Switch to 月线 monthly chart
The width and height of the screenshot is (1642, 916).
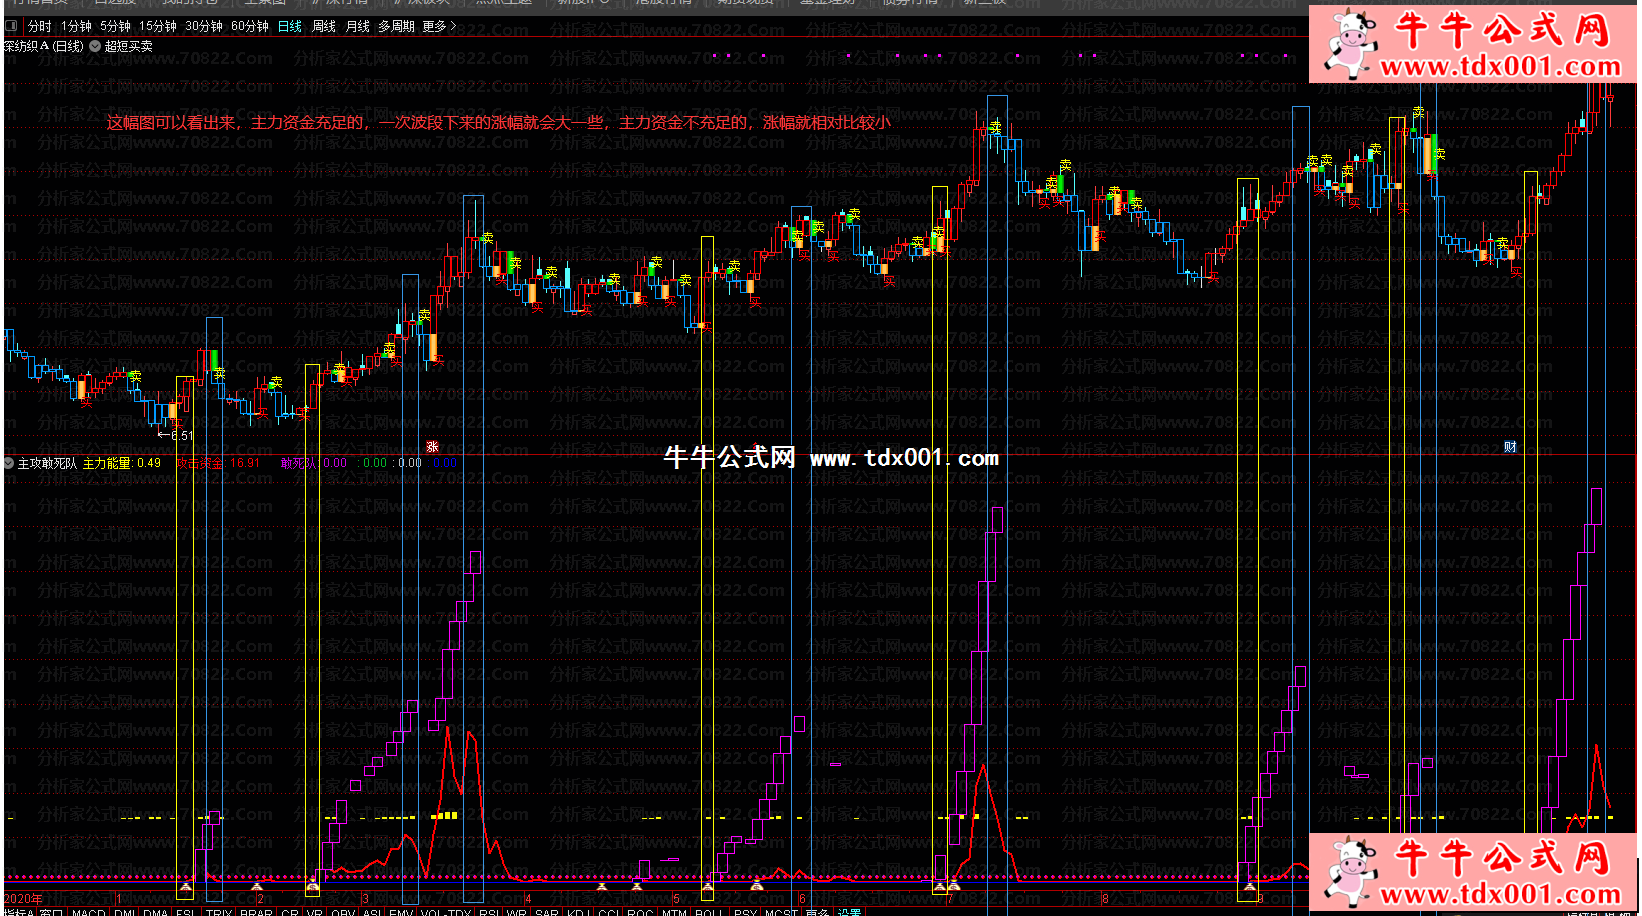pyautogui.click(x=357, y=26)
